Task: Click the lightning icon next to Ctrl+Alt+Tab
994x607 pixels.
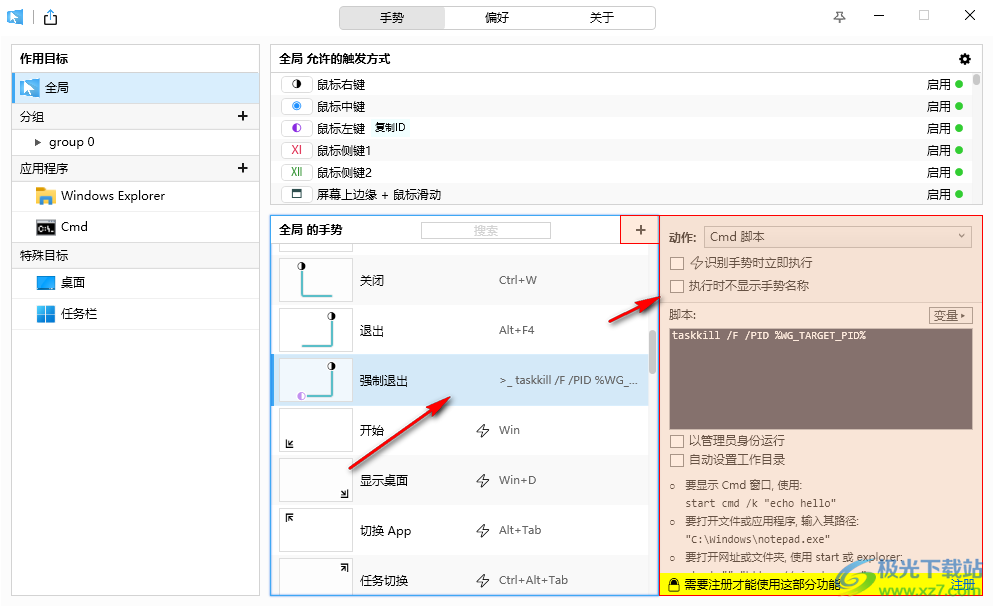Action: click(x=483, y=580)
